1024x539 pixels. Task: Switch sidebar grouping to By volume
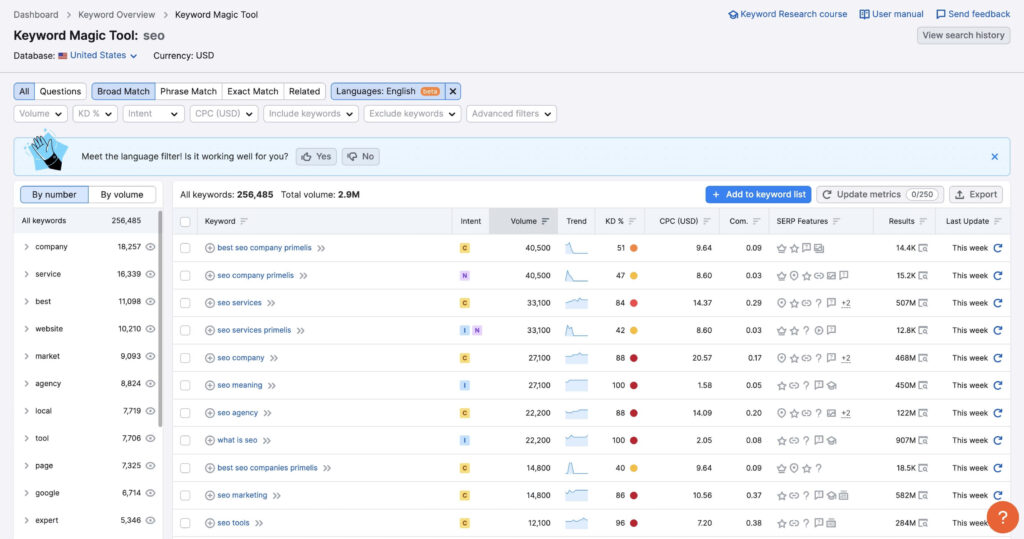[122, 195]
